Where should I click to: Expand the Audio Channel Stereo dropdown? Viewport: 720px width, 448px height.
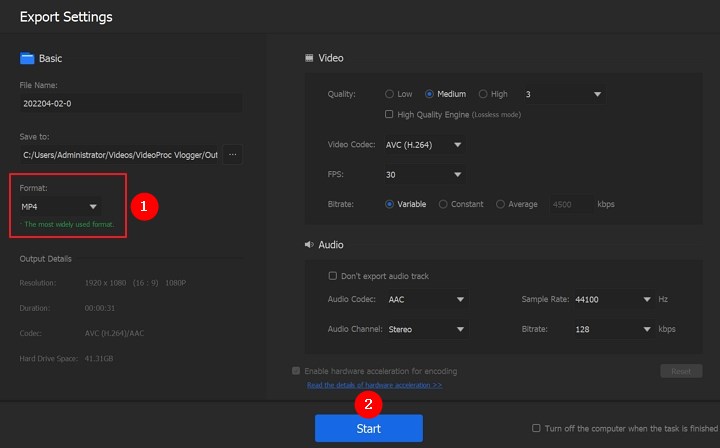(x=426, y=329)
